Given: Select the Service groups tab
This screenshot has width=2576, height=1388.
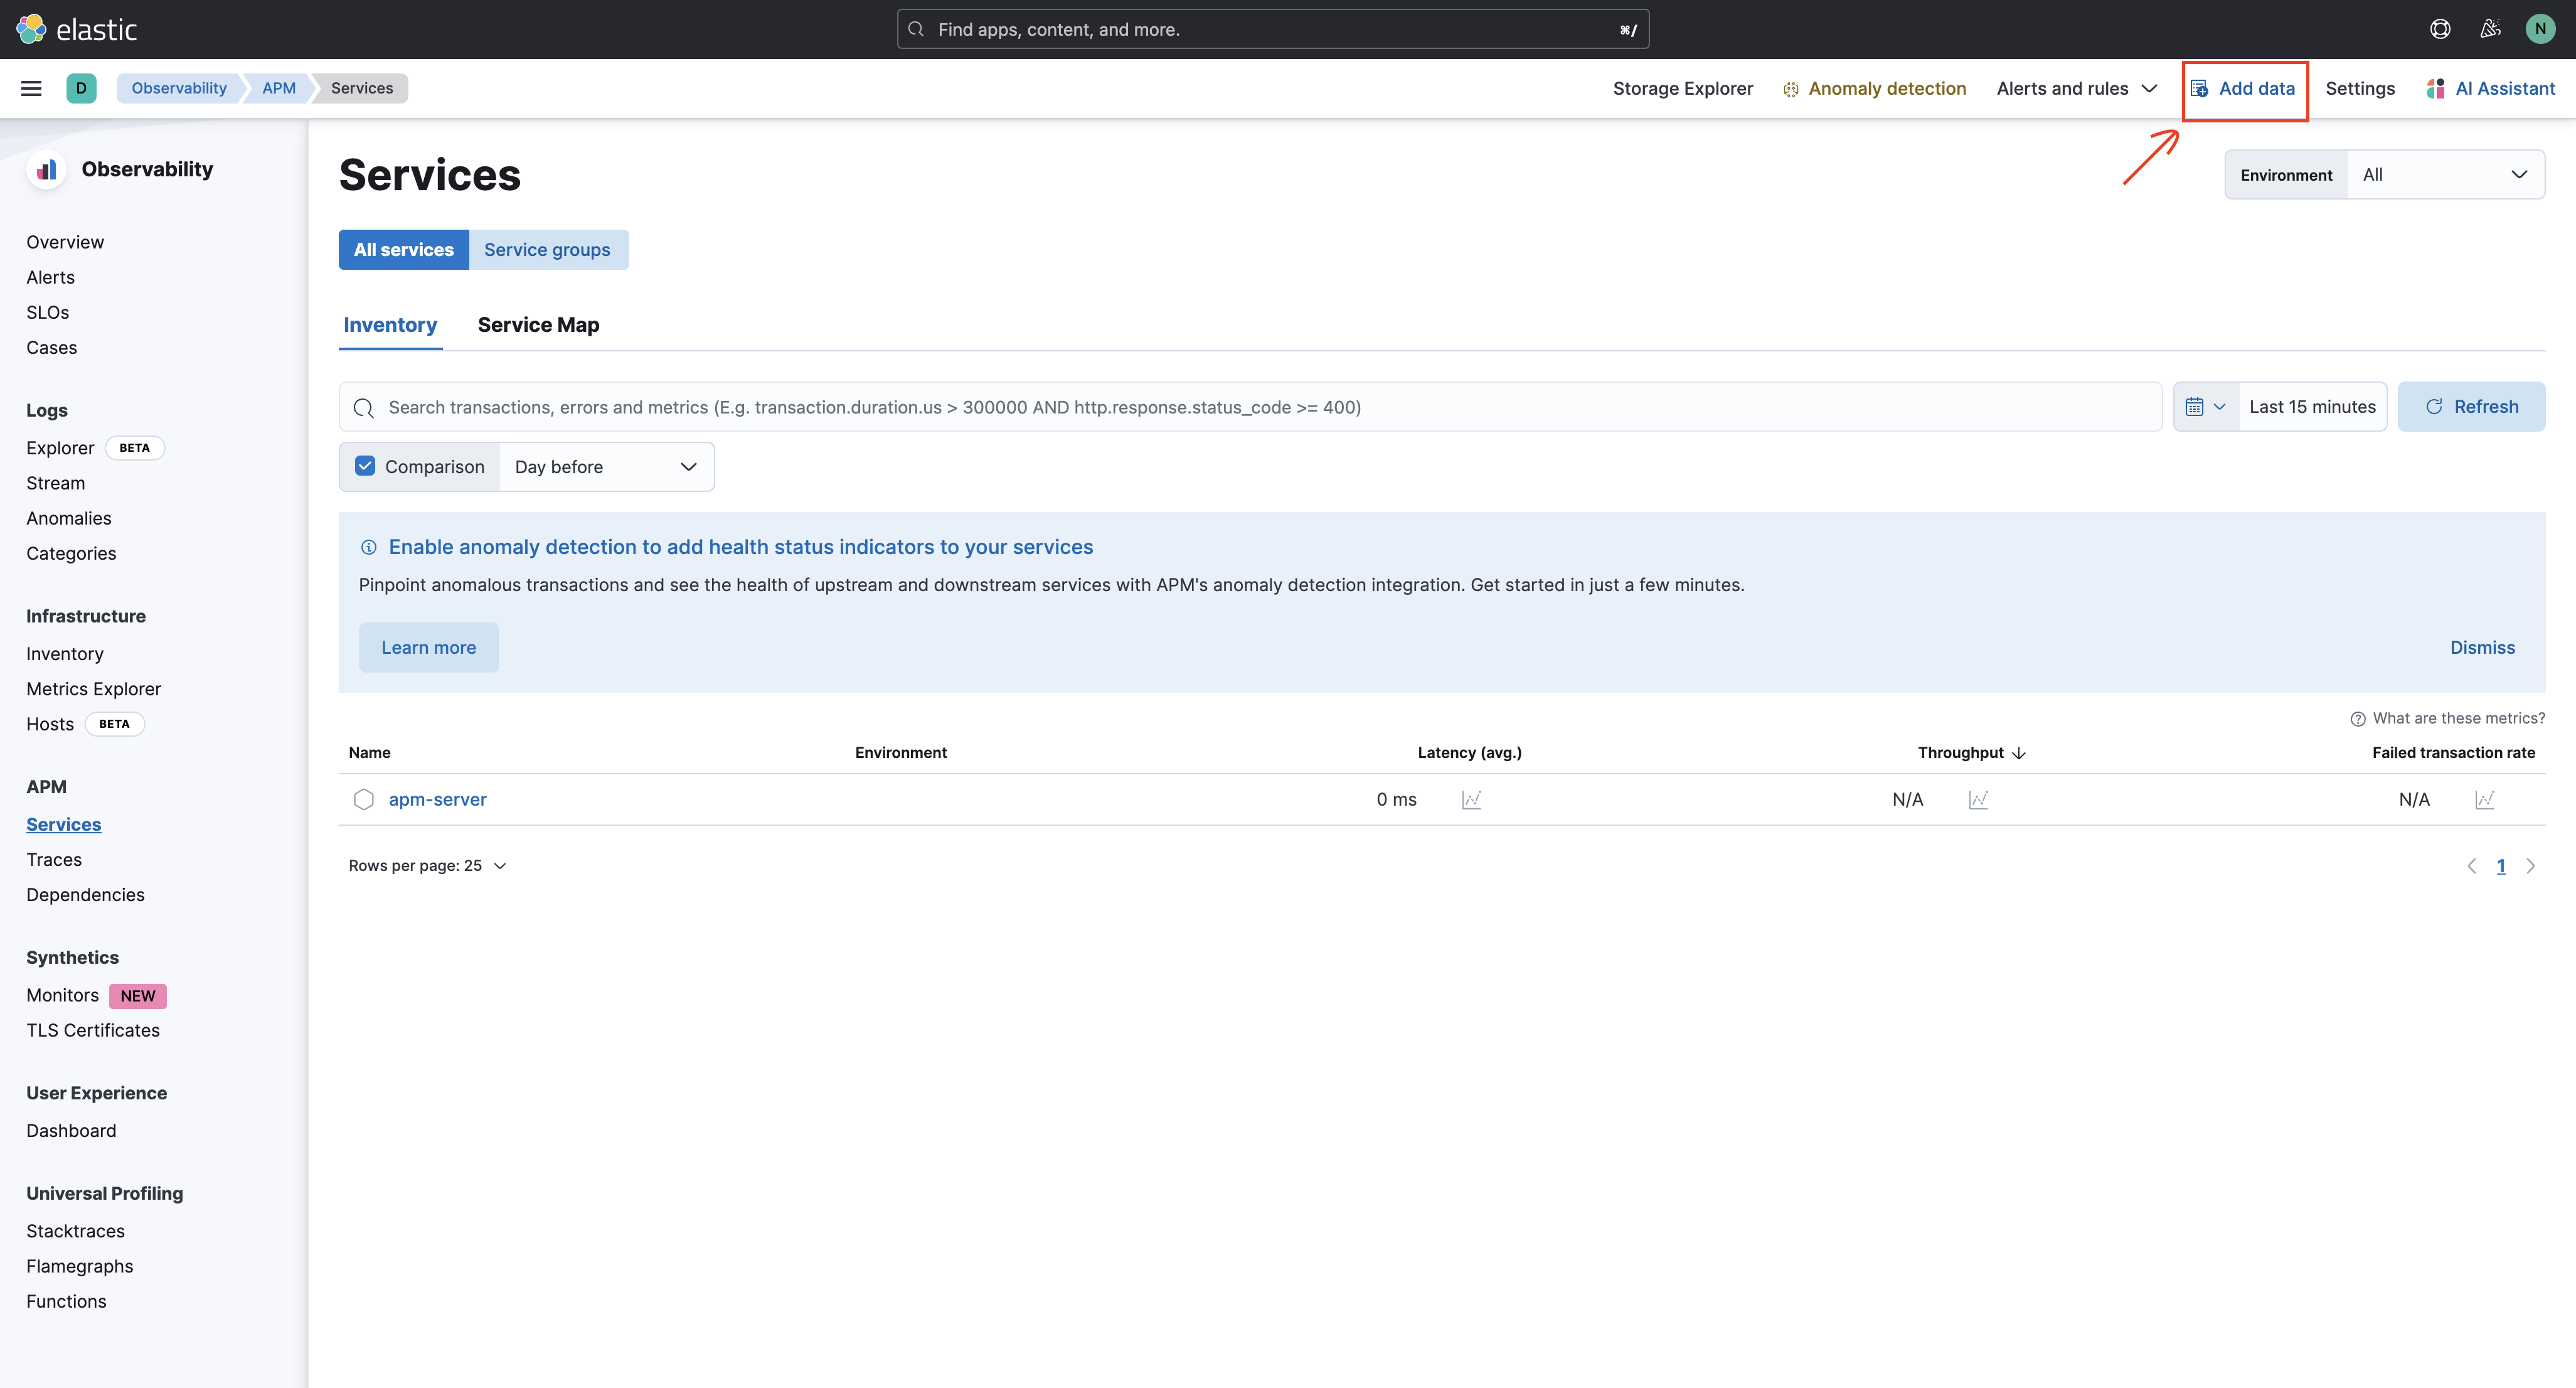Looking at the screenshot, I should coord(547,250).
